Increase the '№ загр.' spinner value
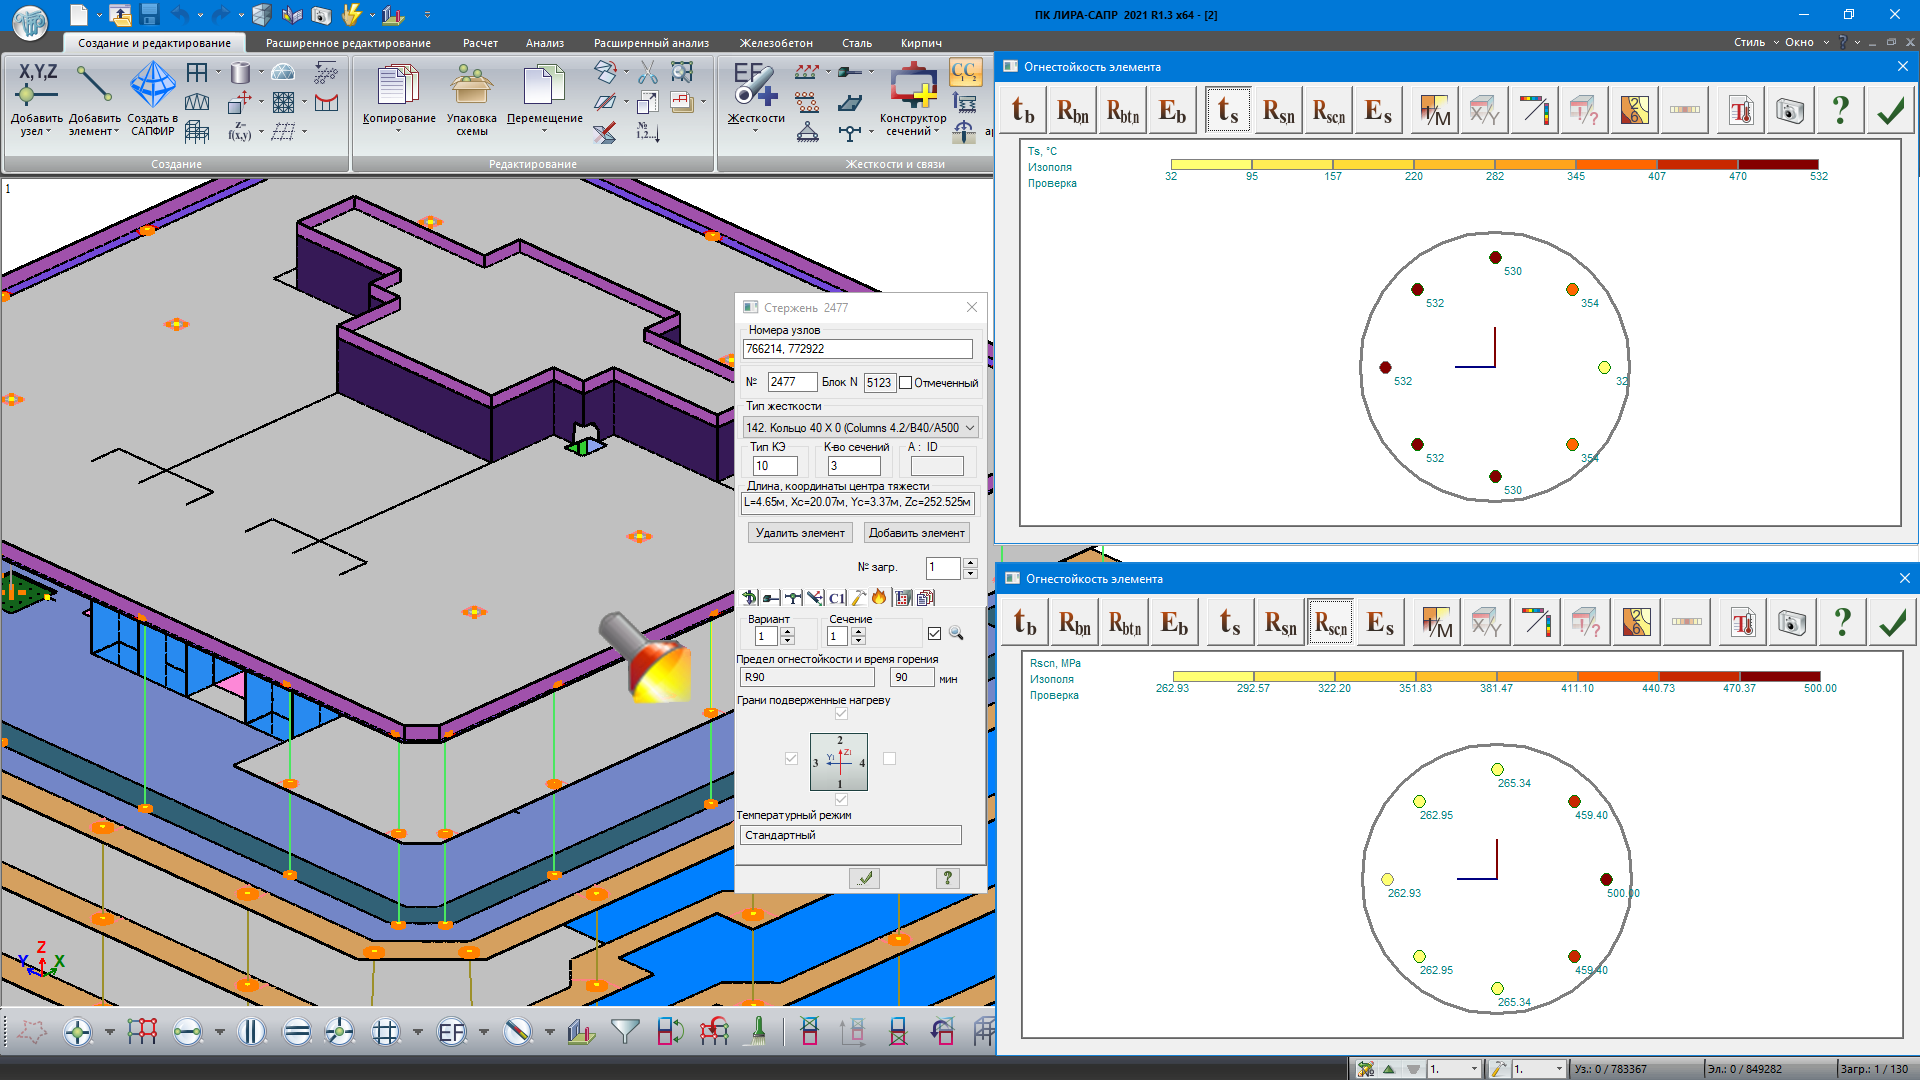Image resolution: width=1920 pixels, height=1080 pixels. coord(970,563)
